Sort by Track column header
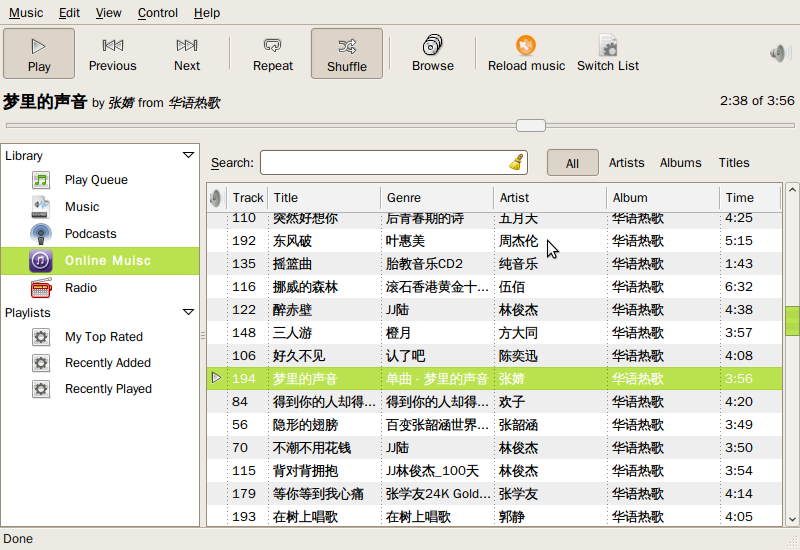 pos(247,198)
